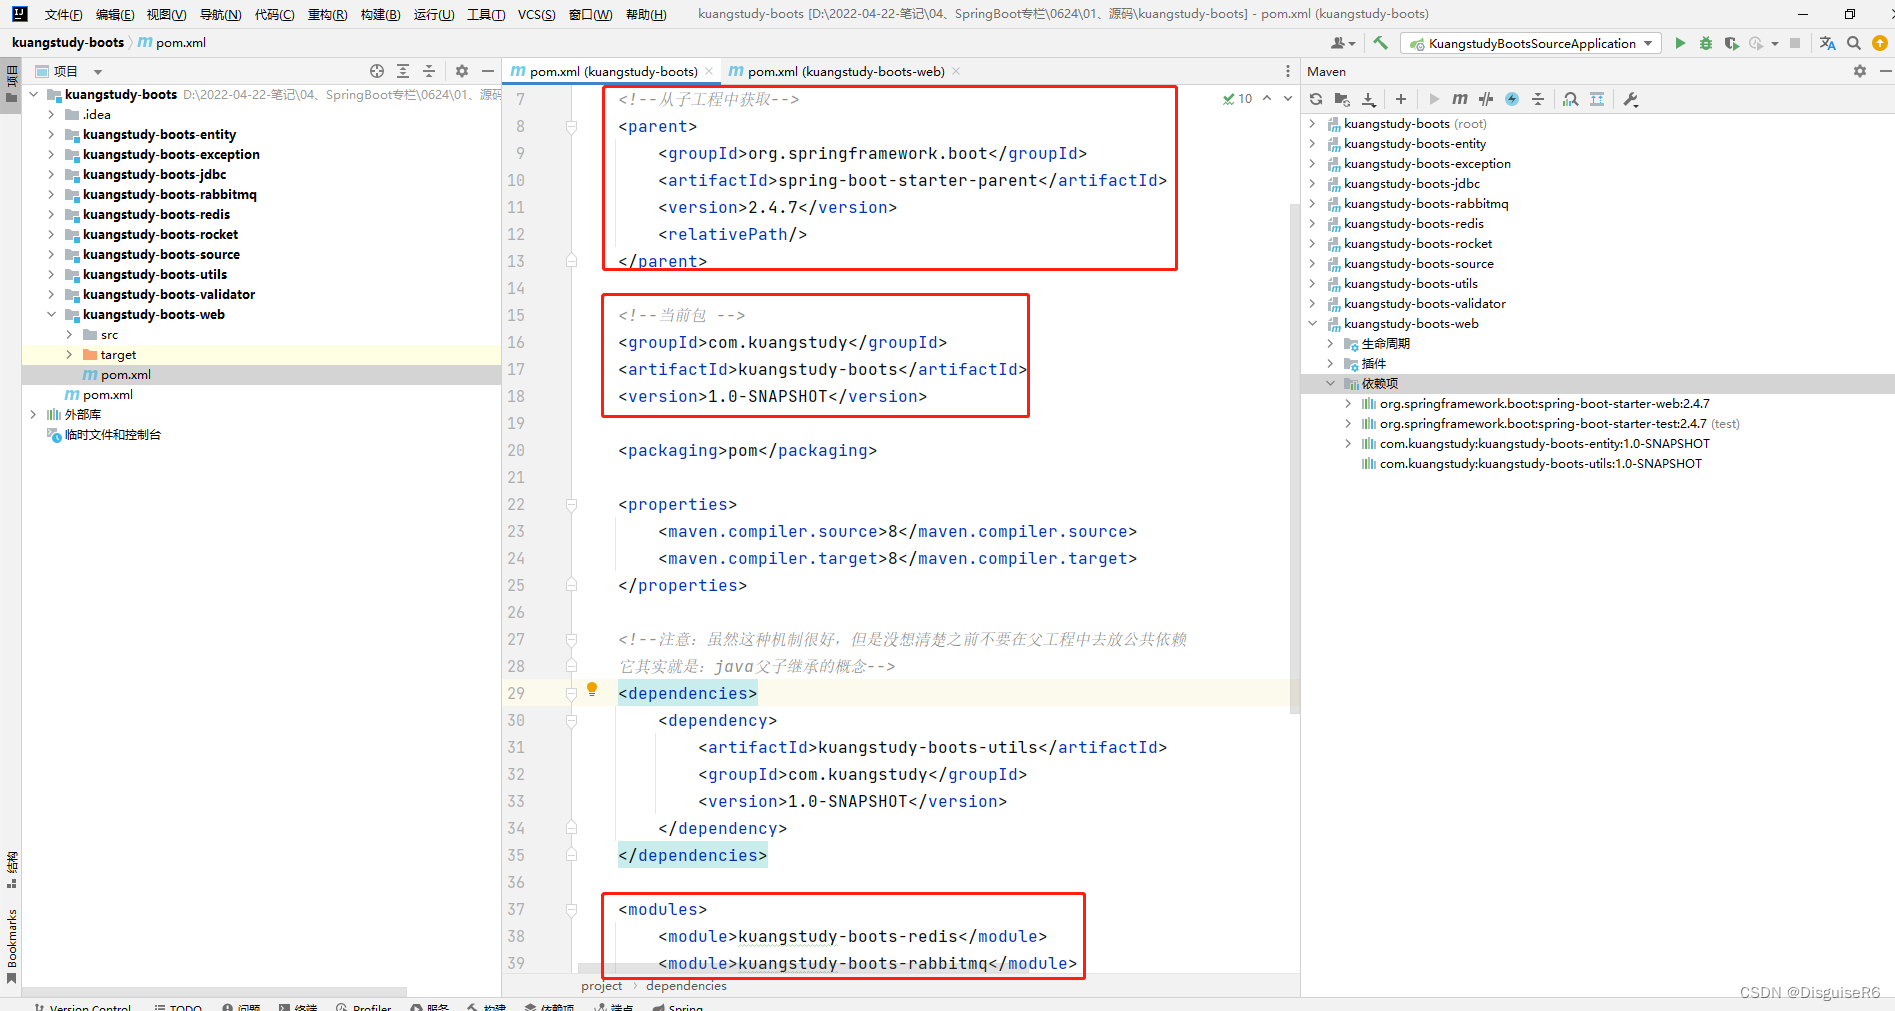The width and height of the screenshot is (1895, 1011).
Task: Switch to pom.xml (kuangstudy-boots-web) tab
Action: pos(844,71)
